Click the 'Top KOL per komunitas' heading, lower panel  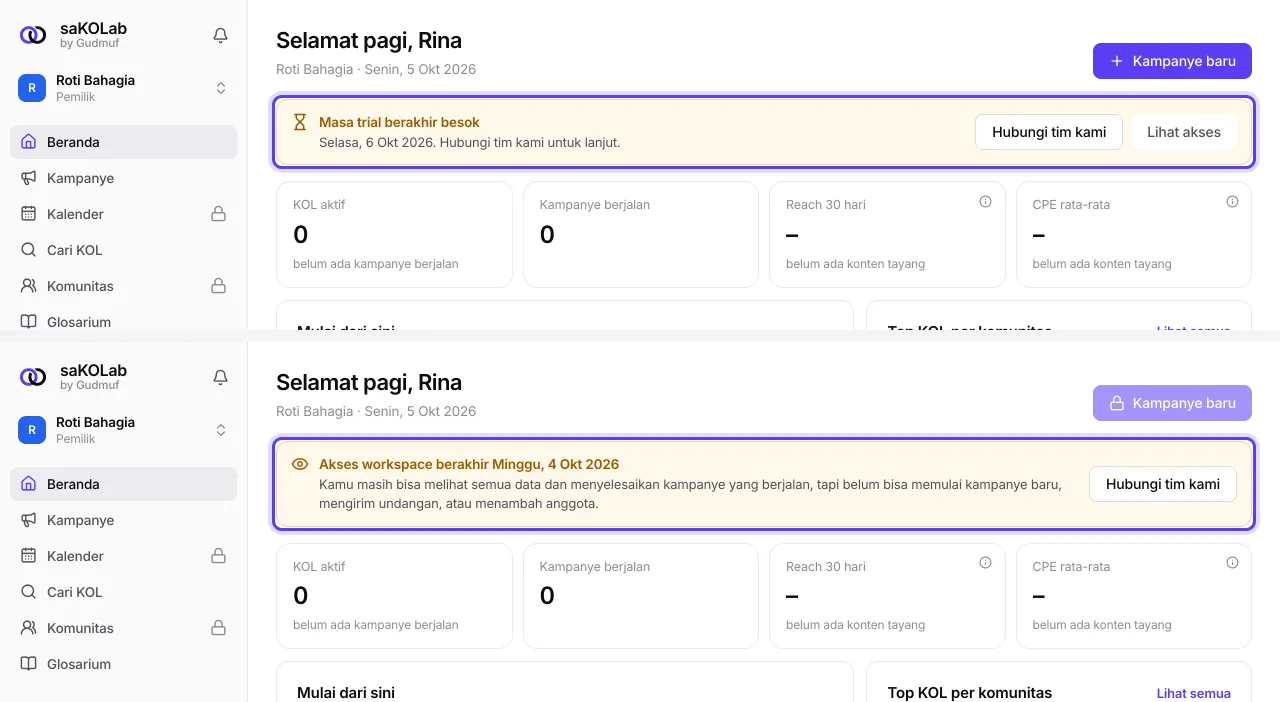(x=970, y=693)
